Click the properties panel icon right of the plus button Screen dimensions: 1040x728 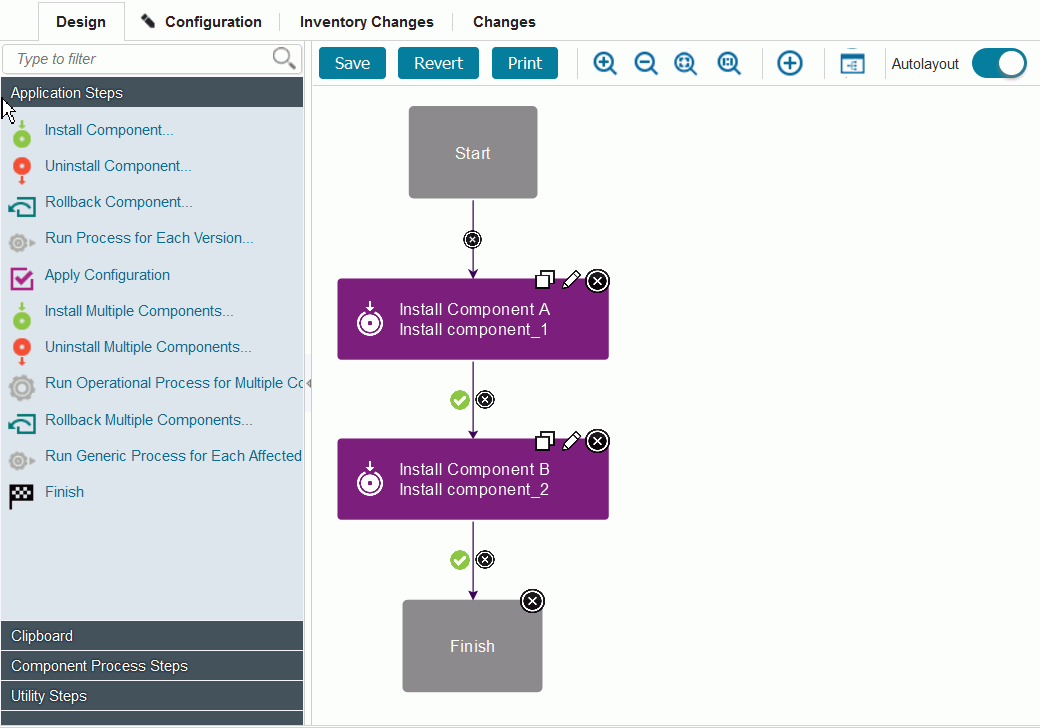852,63
